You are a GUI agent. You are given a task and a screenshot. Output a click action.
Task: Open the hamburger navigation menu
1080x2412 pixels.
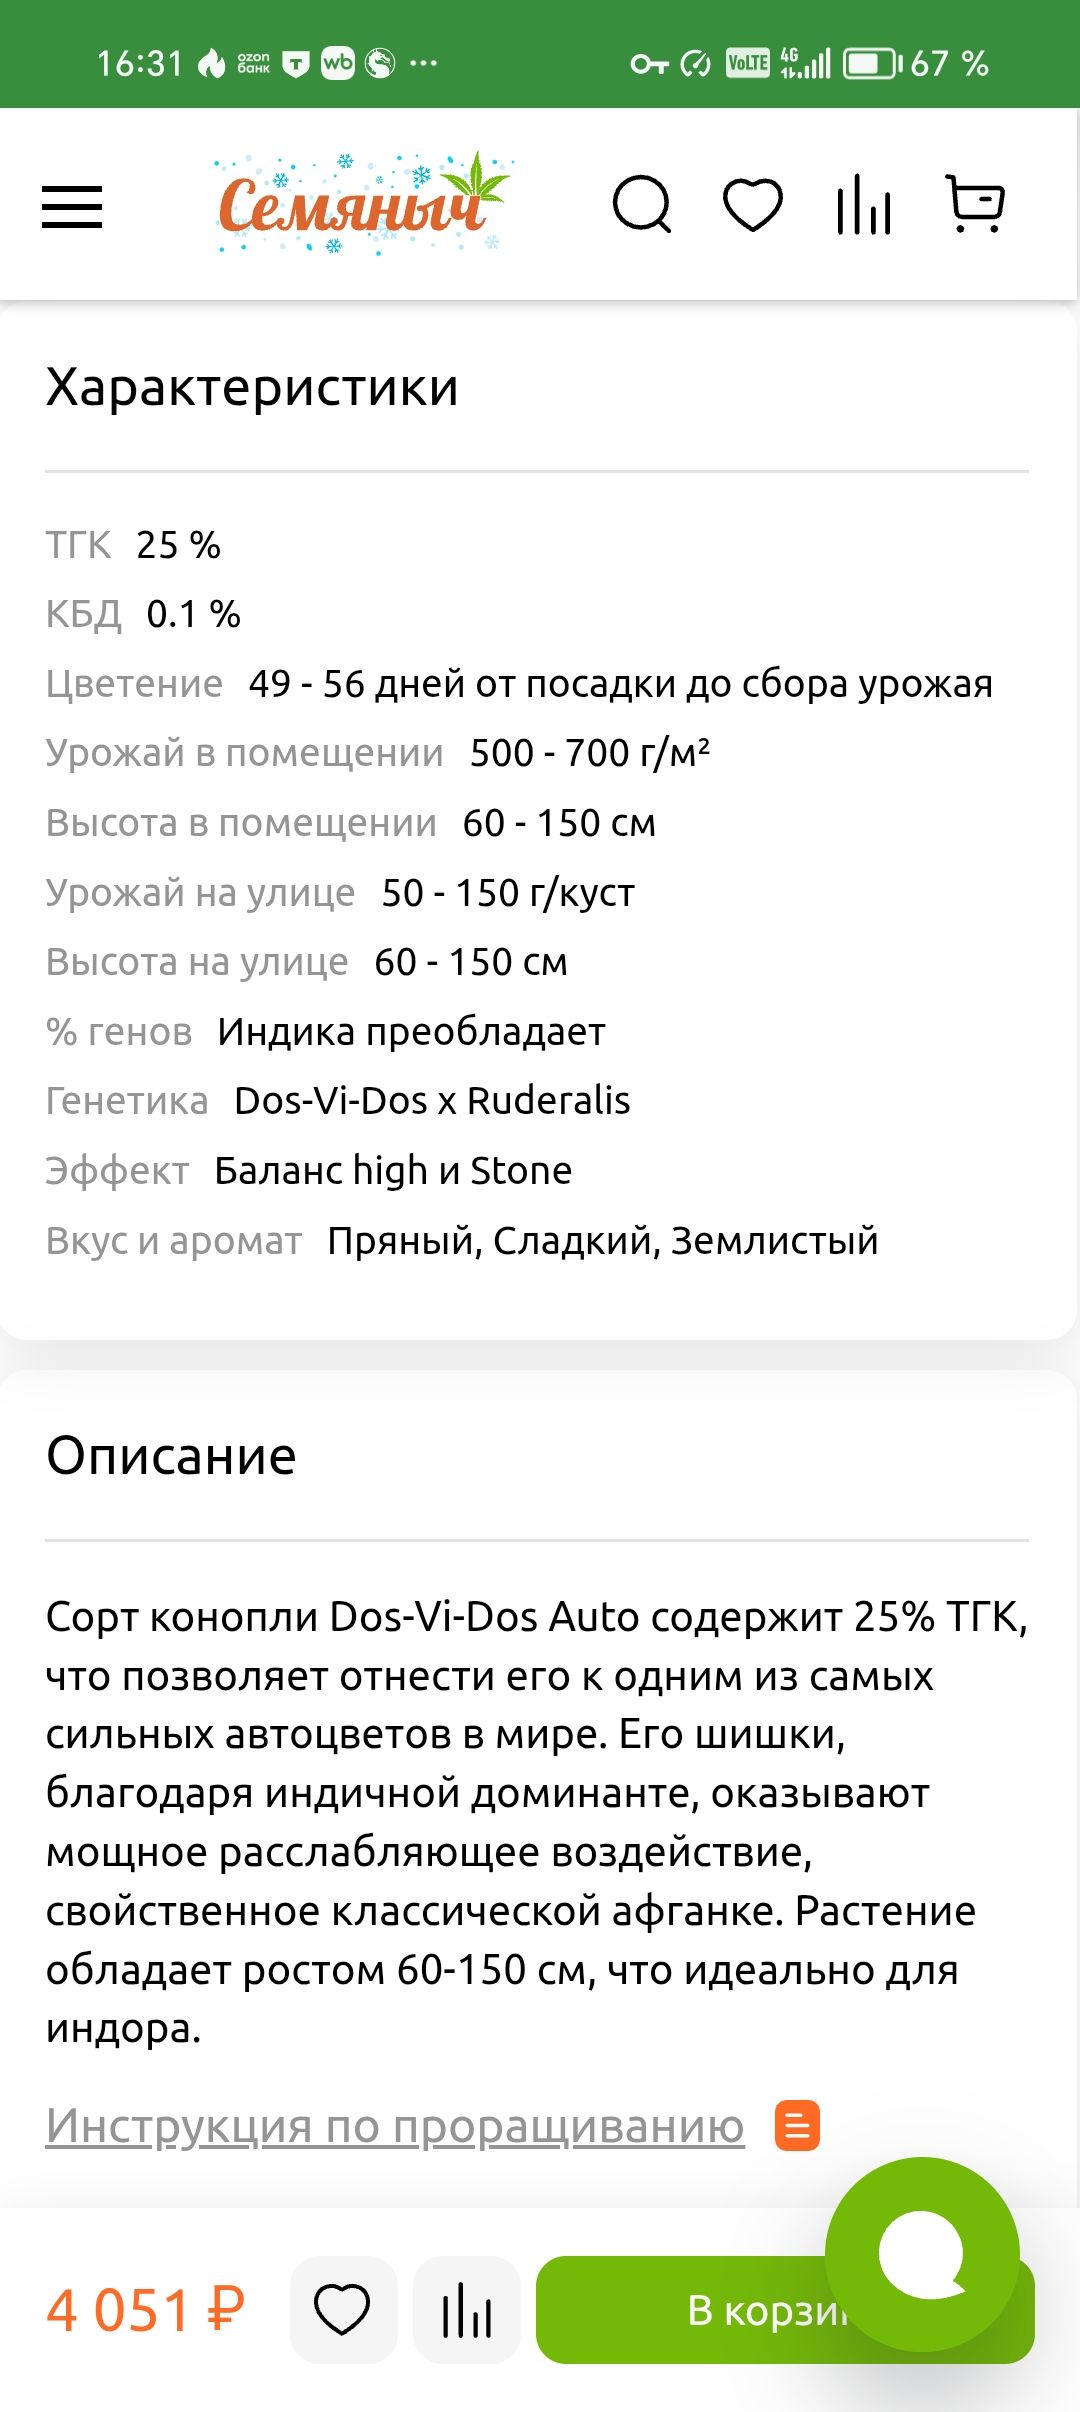click(x=72, y=207)
